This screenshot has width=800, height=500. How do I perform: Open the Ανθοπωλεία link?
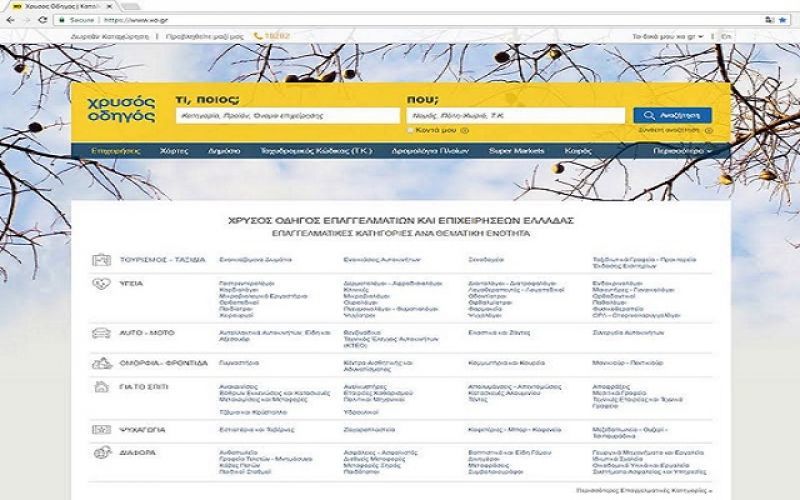click(238, 453)
